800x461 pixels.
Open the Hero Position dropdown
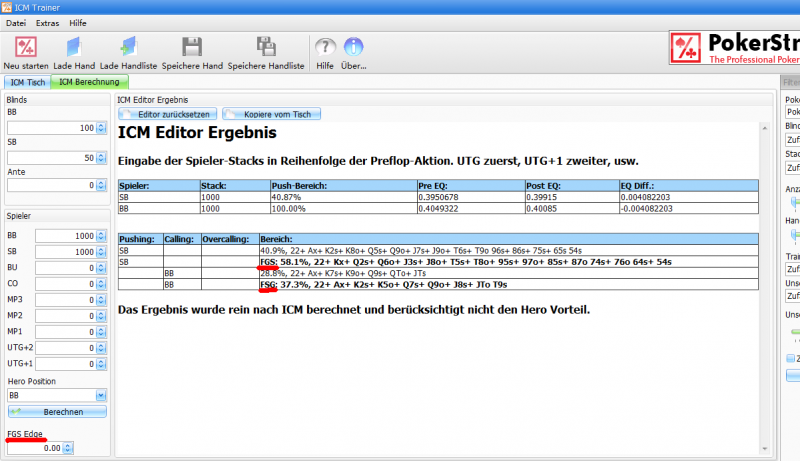click(100, 395)
